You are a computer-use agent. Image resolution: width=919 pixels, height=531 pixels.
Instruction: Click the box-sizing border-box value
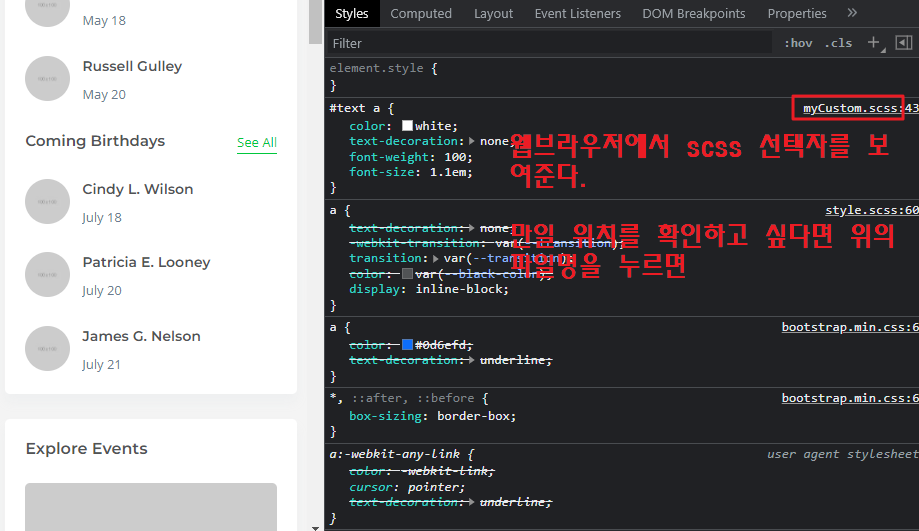[x=474, y=416]
